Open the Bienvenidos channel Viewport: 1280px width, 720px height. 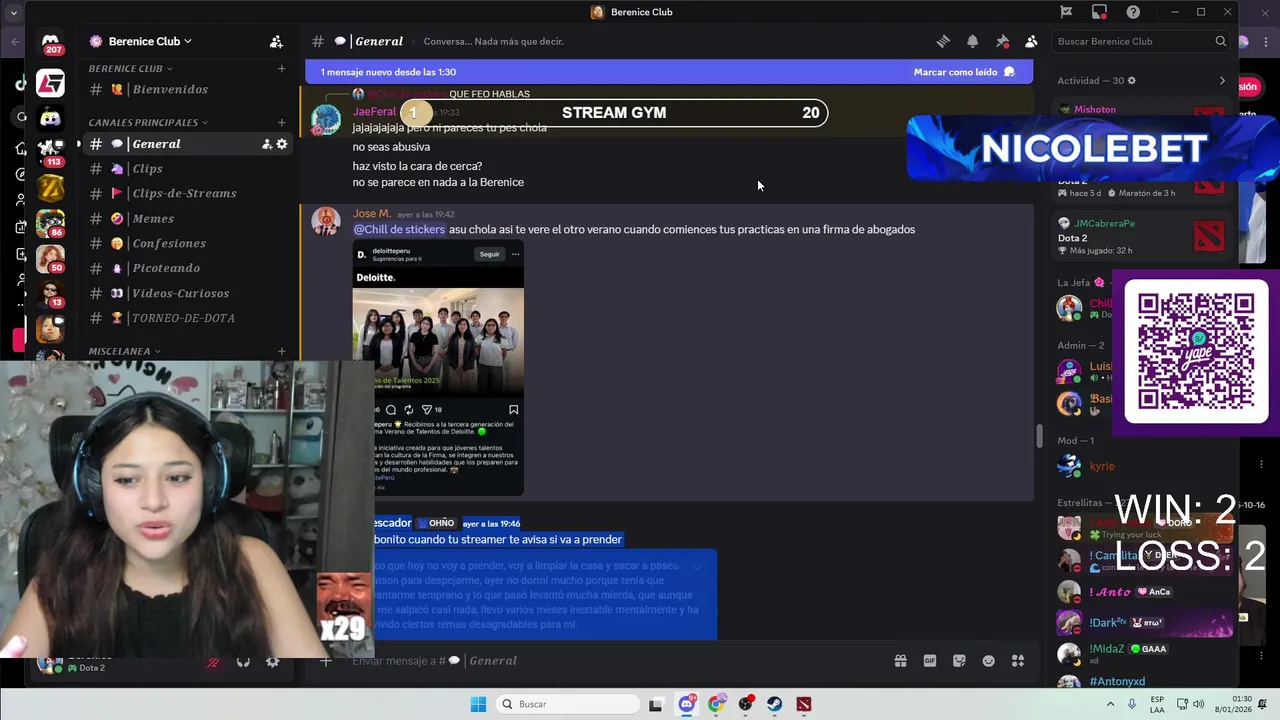click(186, 90)
